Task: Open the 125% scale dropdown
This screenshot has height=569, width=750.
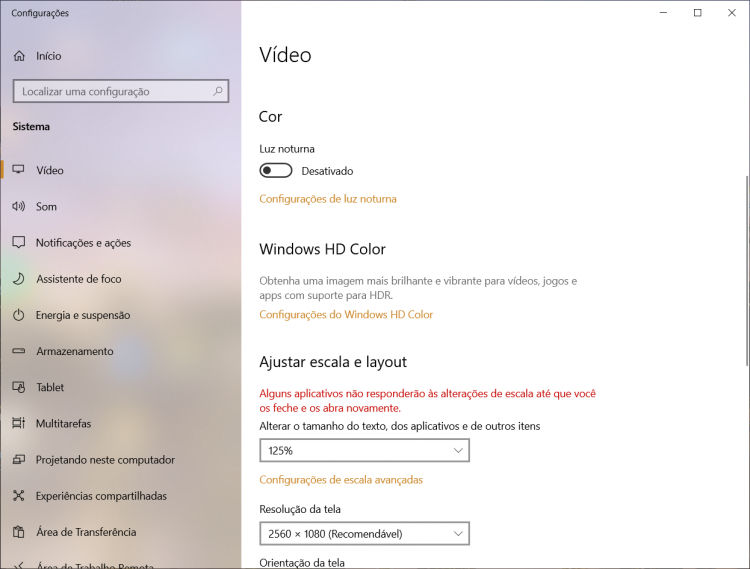Action: 364,450
